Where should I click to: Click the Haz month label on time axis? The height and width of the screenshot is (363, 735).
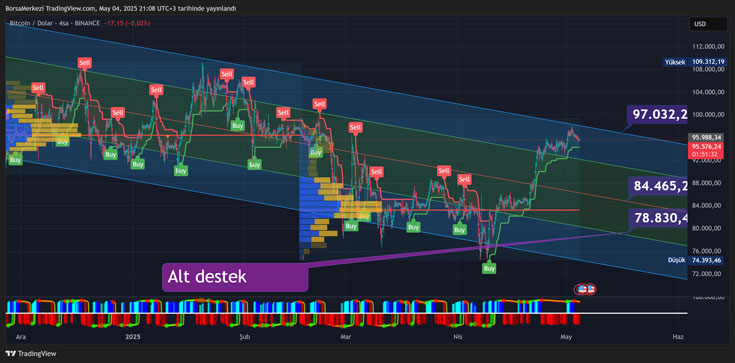677,337
